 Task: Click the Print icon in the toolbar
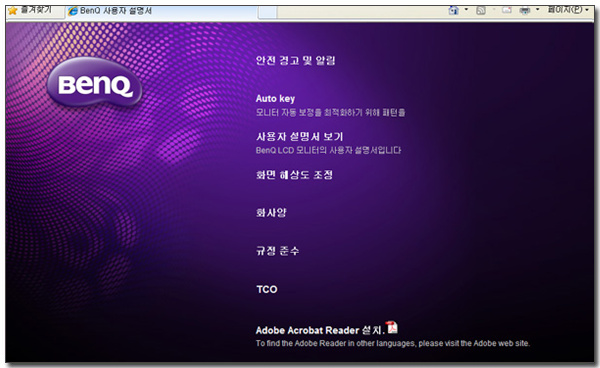525,10
